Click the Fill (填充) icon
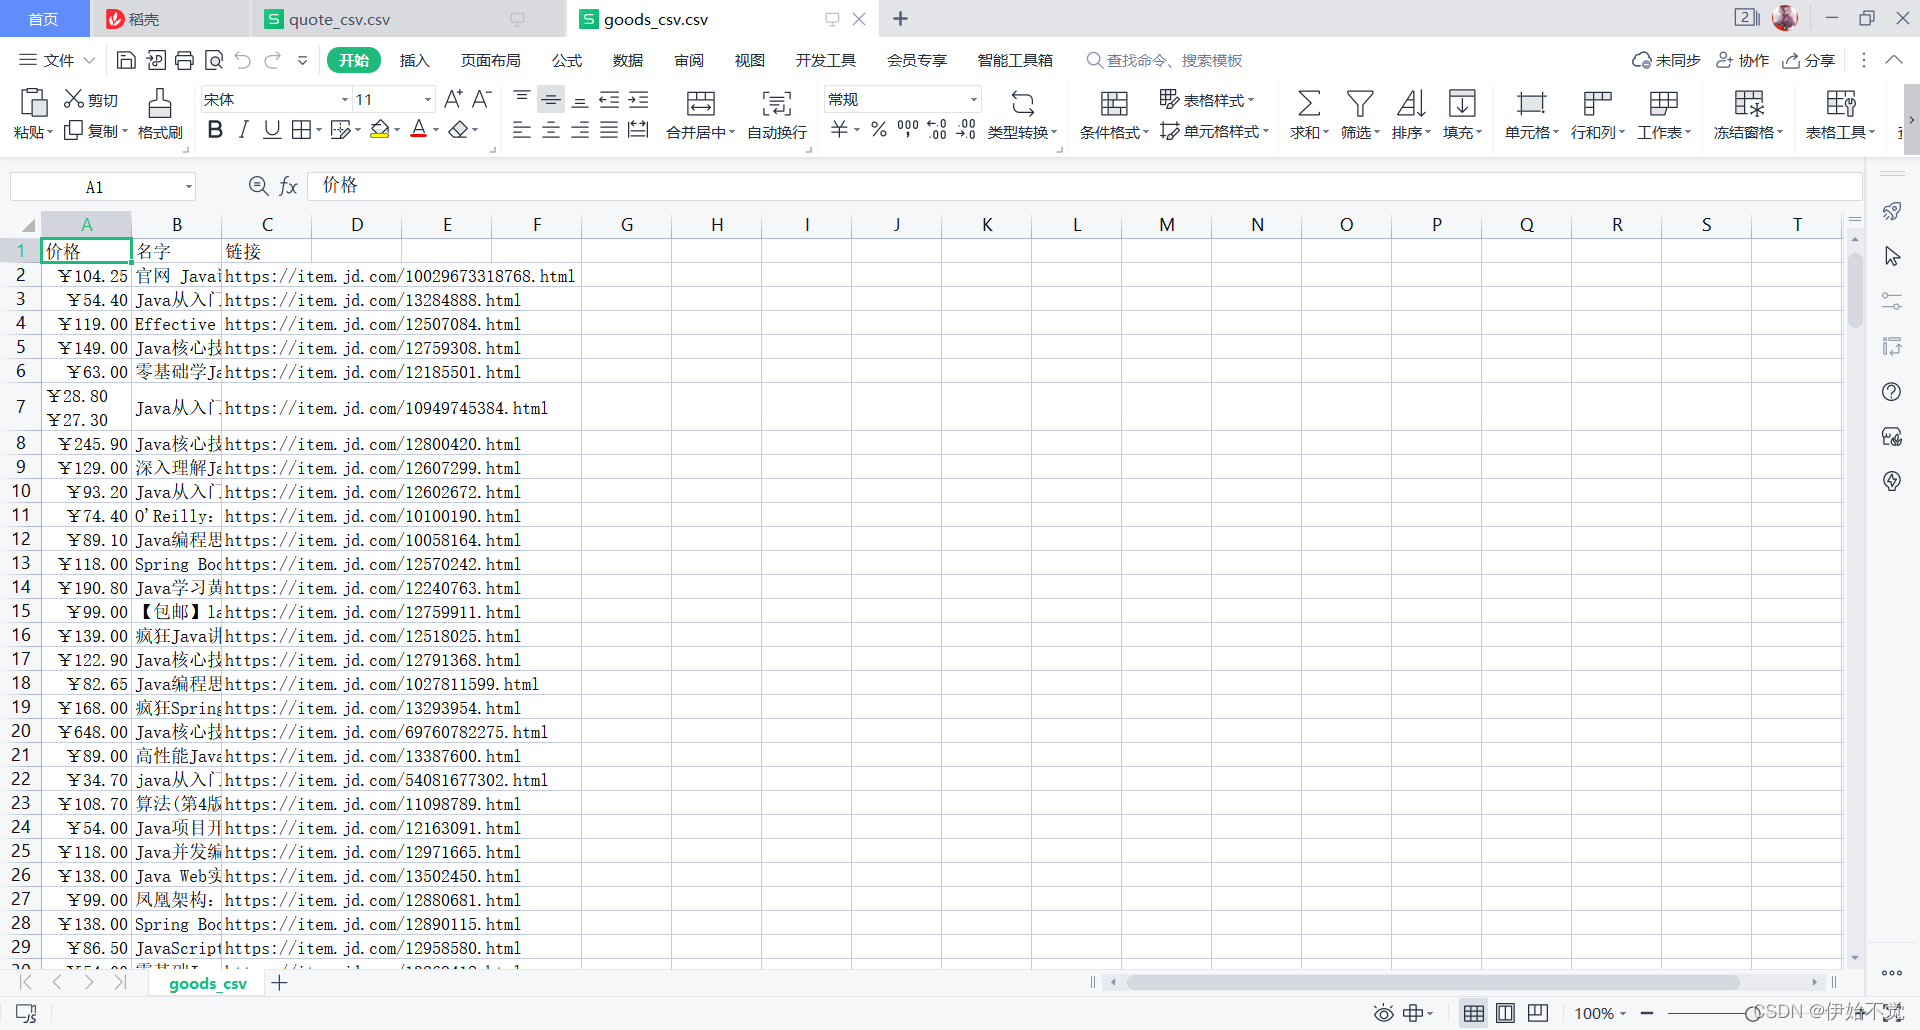Image resolution: width=1920 pixels, height=1030 pixels. tap(1462, 103)
